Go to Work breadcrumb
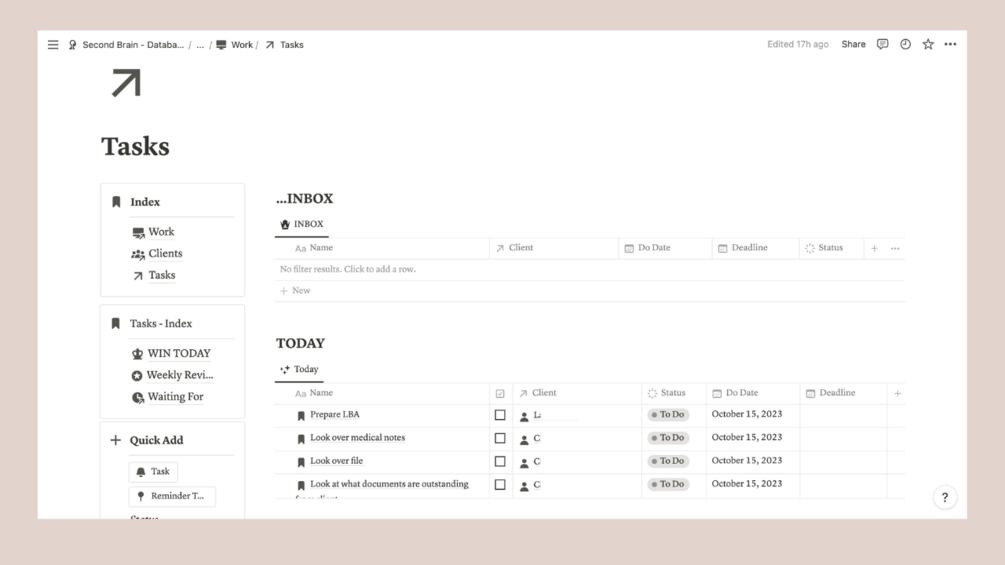 click(242, 45)
